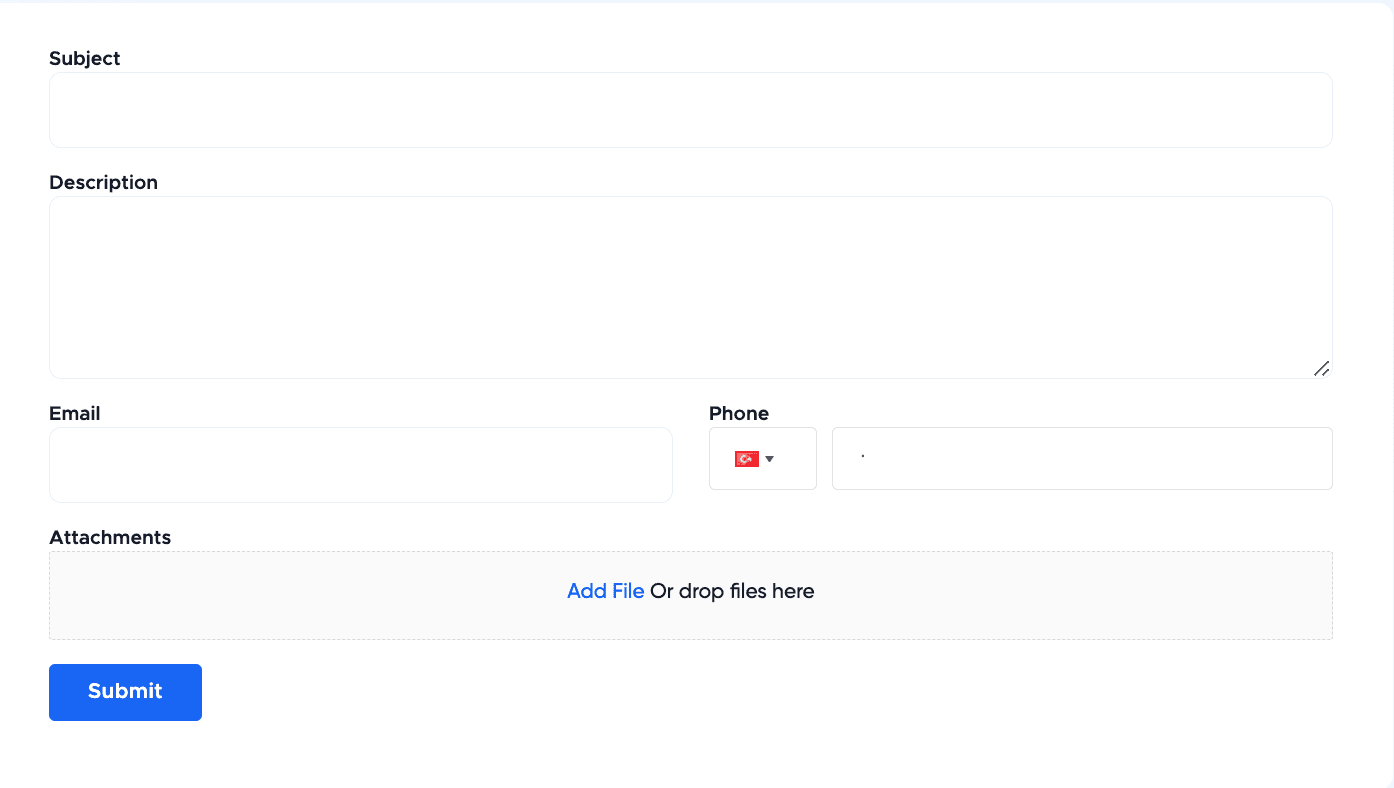The height and width of the screenshot is (788, 1394).
Task: Click the Description label text
Action: click(103, 182)
